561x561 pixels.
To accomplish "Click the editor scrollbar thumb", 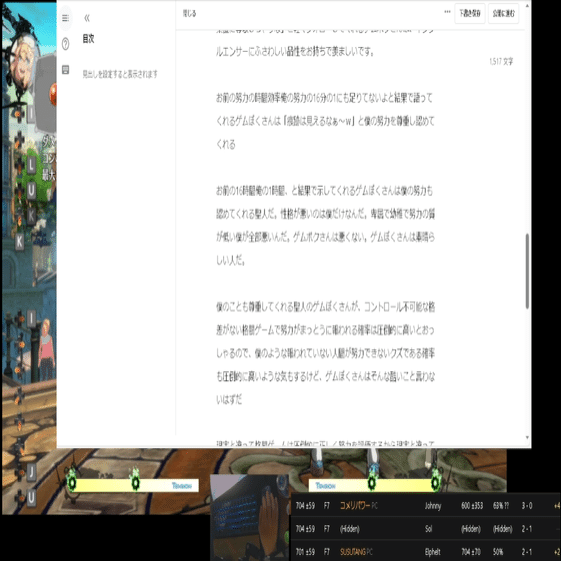I will pos(527,271).
